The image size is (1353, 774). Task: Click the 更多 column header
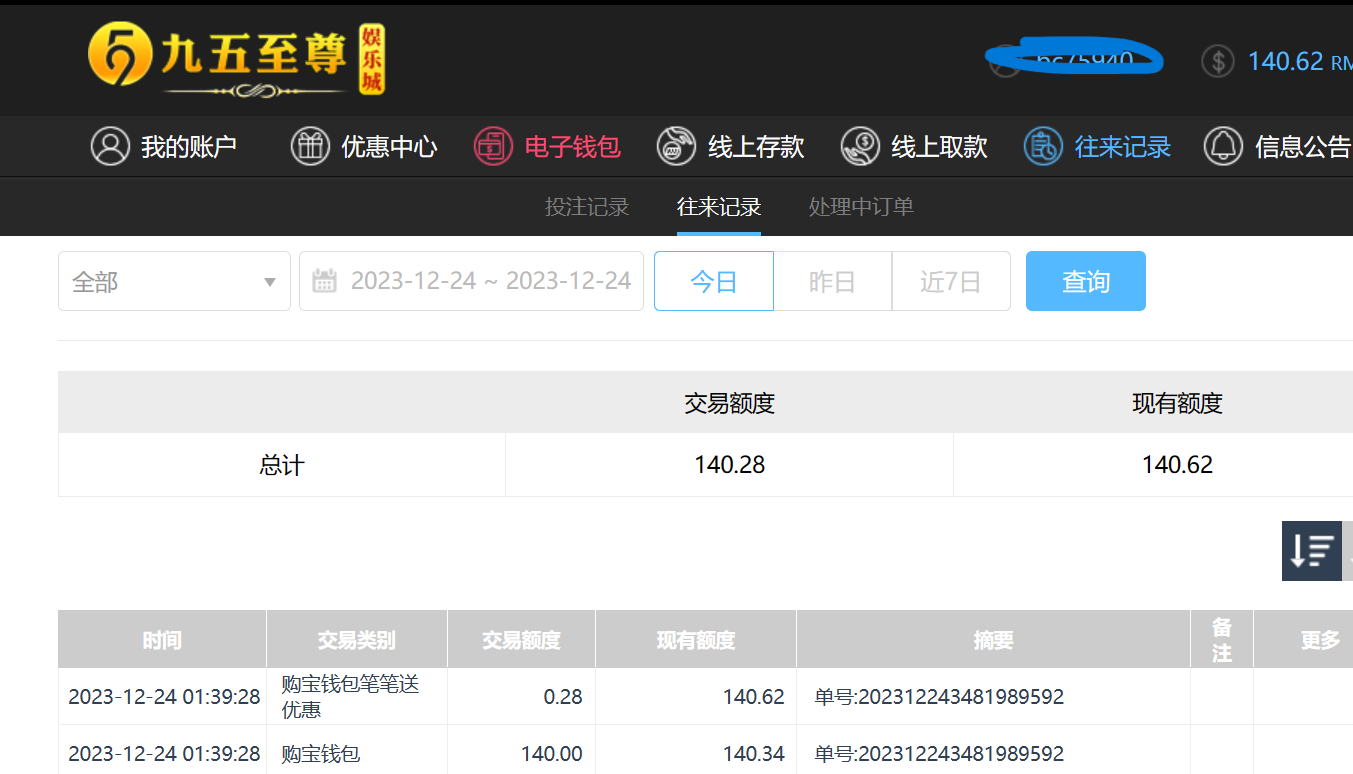[x=1320, y=640]
